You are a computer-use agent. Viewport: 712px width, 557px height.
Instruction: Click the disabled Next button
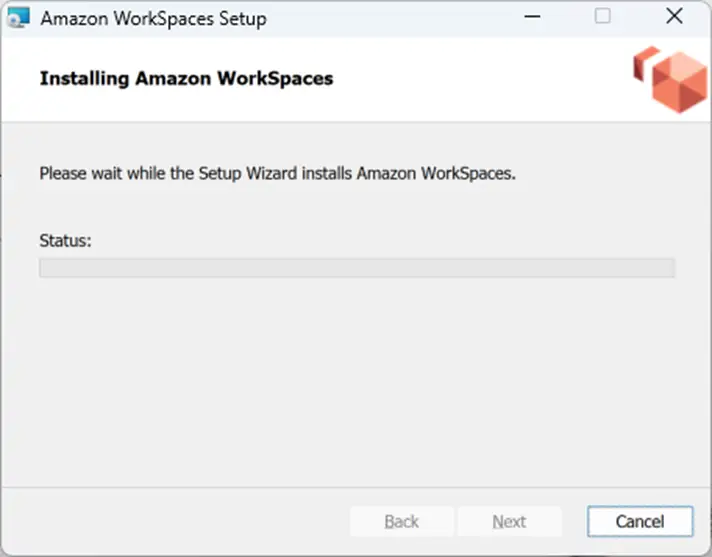click(509, 522)
